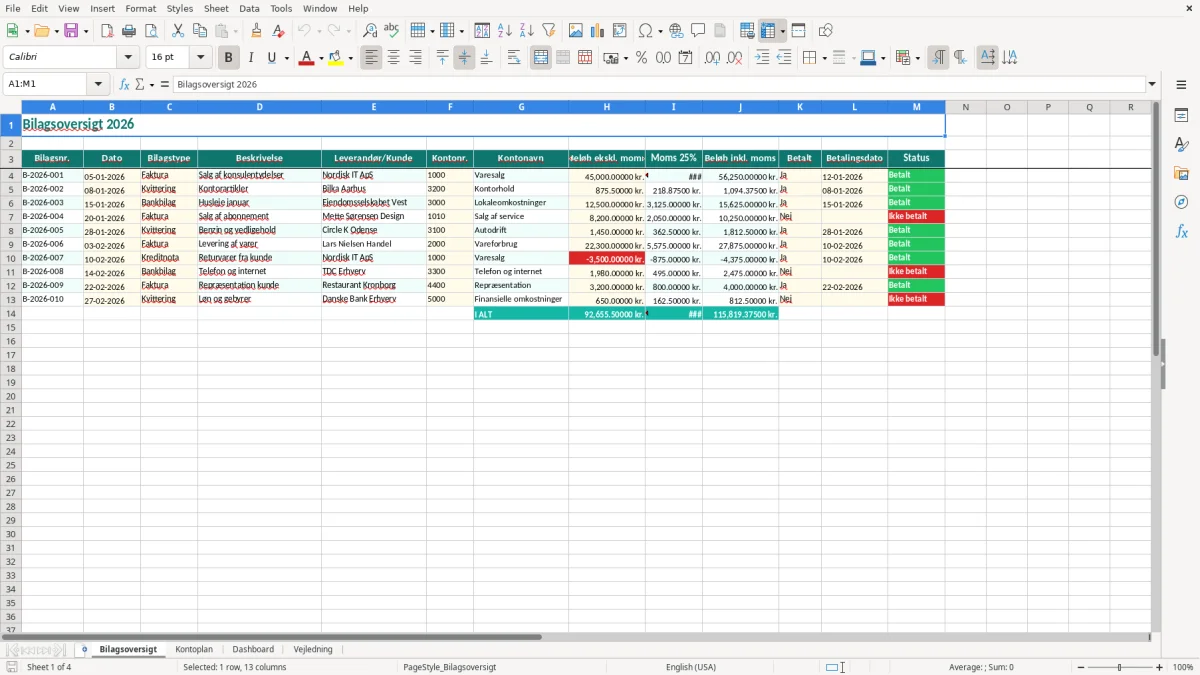Open the font color dropdown arrow

coord(320,58)
